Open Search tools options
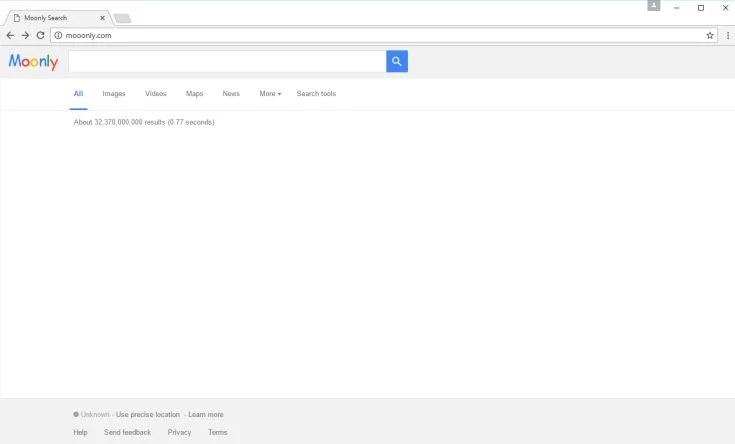 [316, 94]
